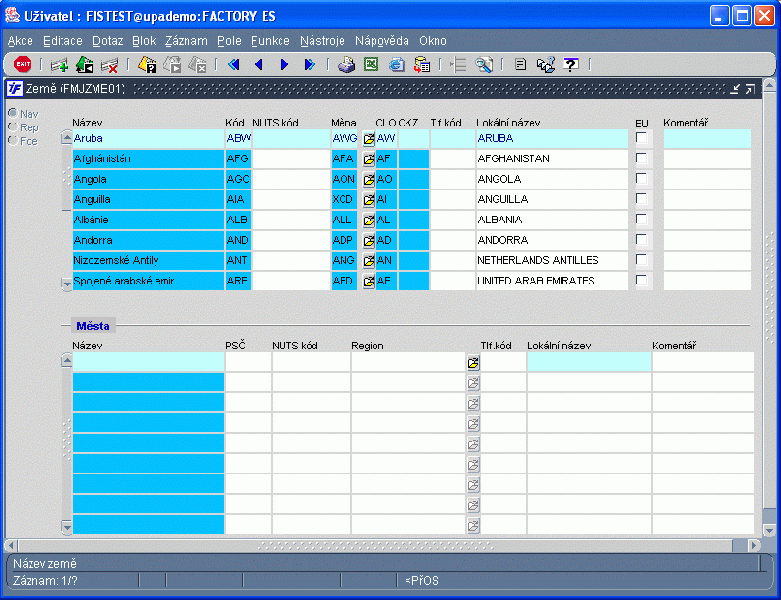The height and width of the screenshot is (600, 781).
Task: Click the horizontal scrollbar at bottom
Action: (x=390, y=545)
